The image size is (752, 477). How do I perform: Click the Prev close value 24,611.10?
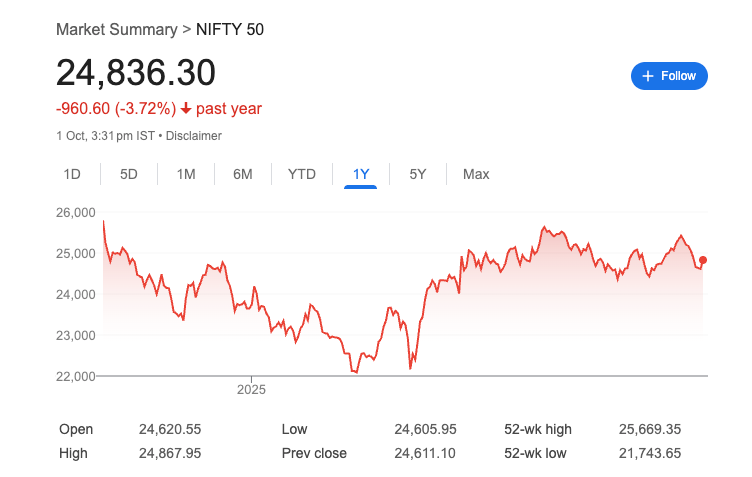coord(425,453)
